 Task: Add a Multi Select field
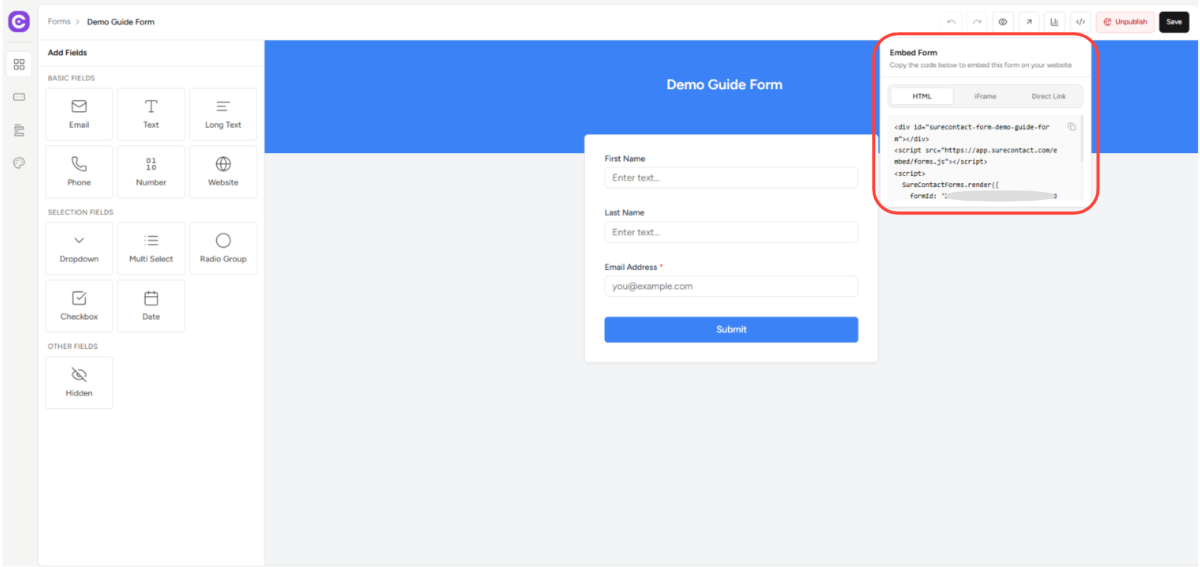pyautogui.click(x=151, y=248)
